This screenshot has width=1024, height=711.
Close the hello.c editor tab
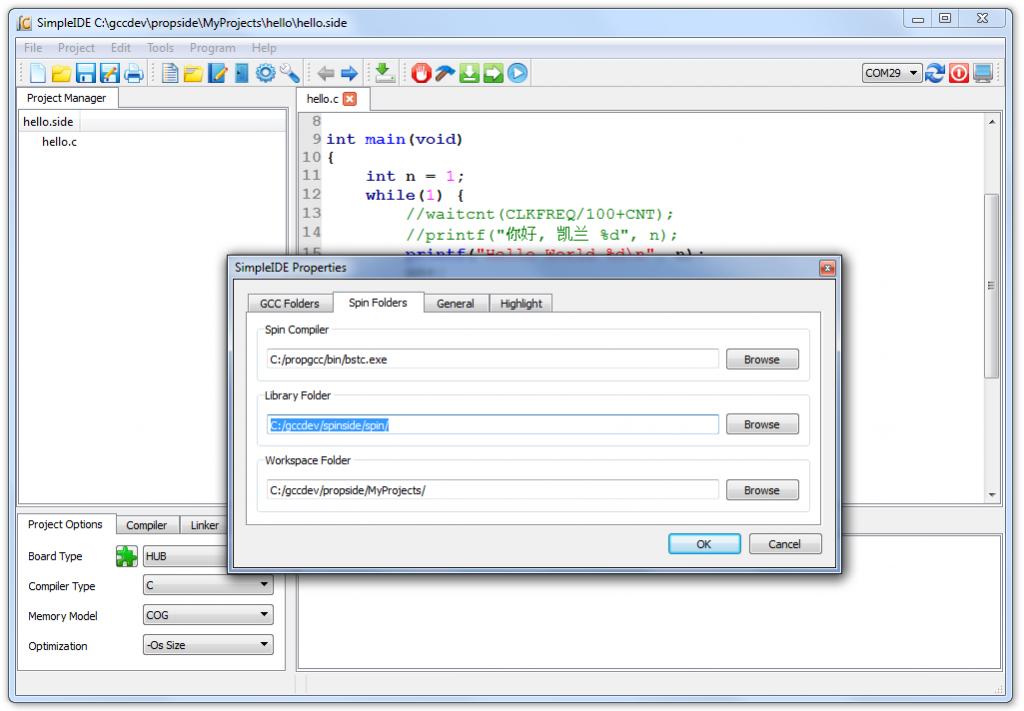(x=350, y=99)
